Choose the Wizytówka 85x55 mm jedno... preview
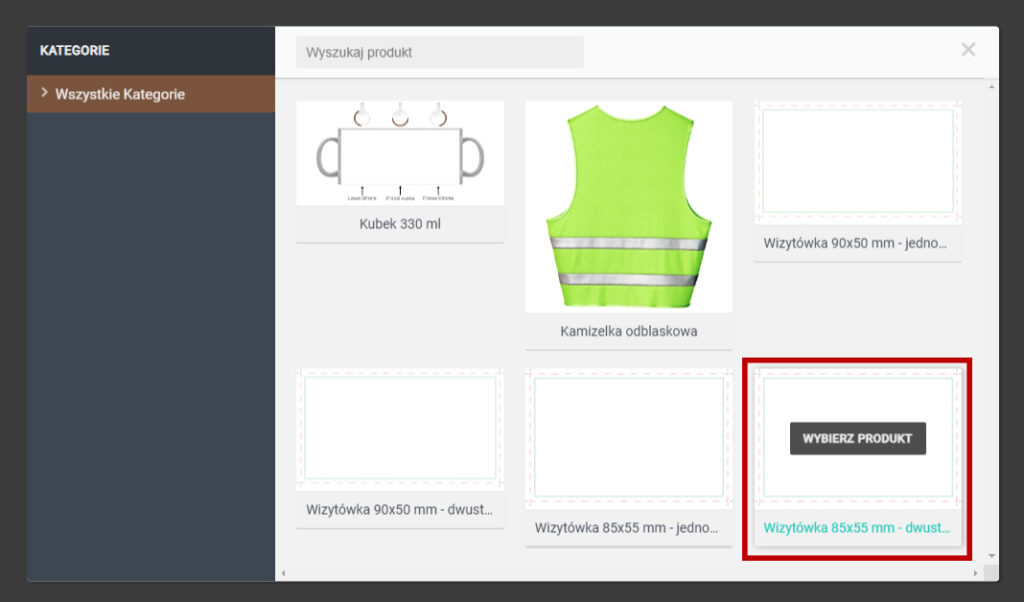1024x602 pixels. [628, 438]
